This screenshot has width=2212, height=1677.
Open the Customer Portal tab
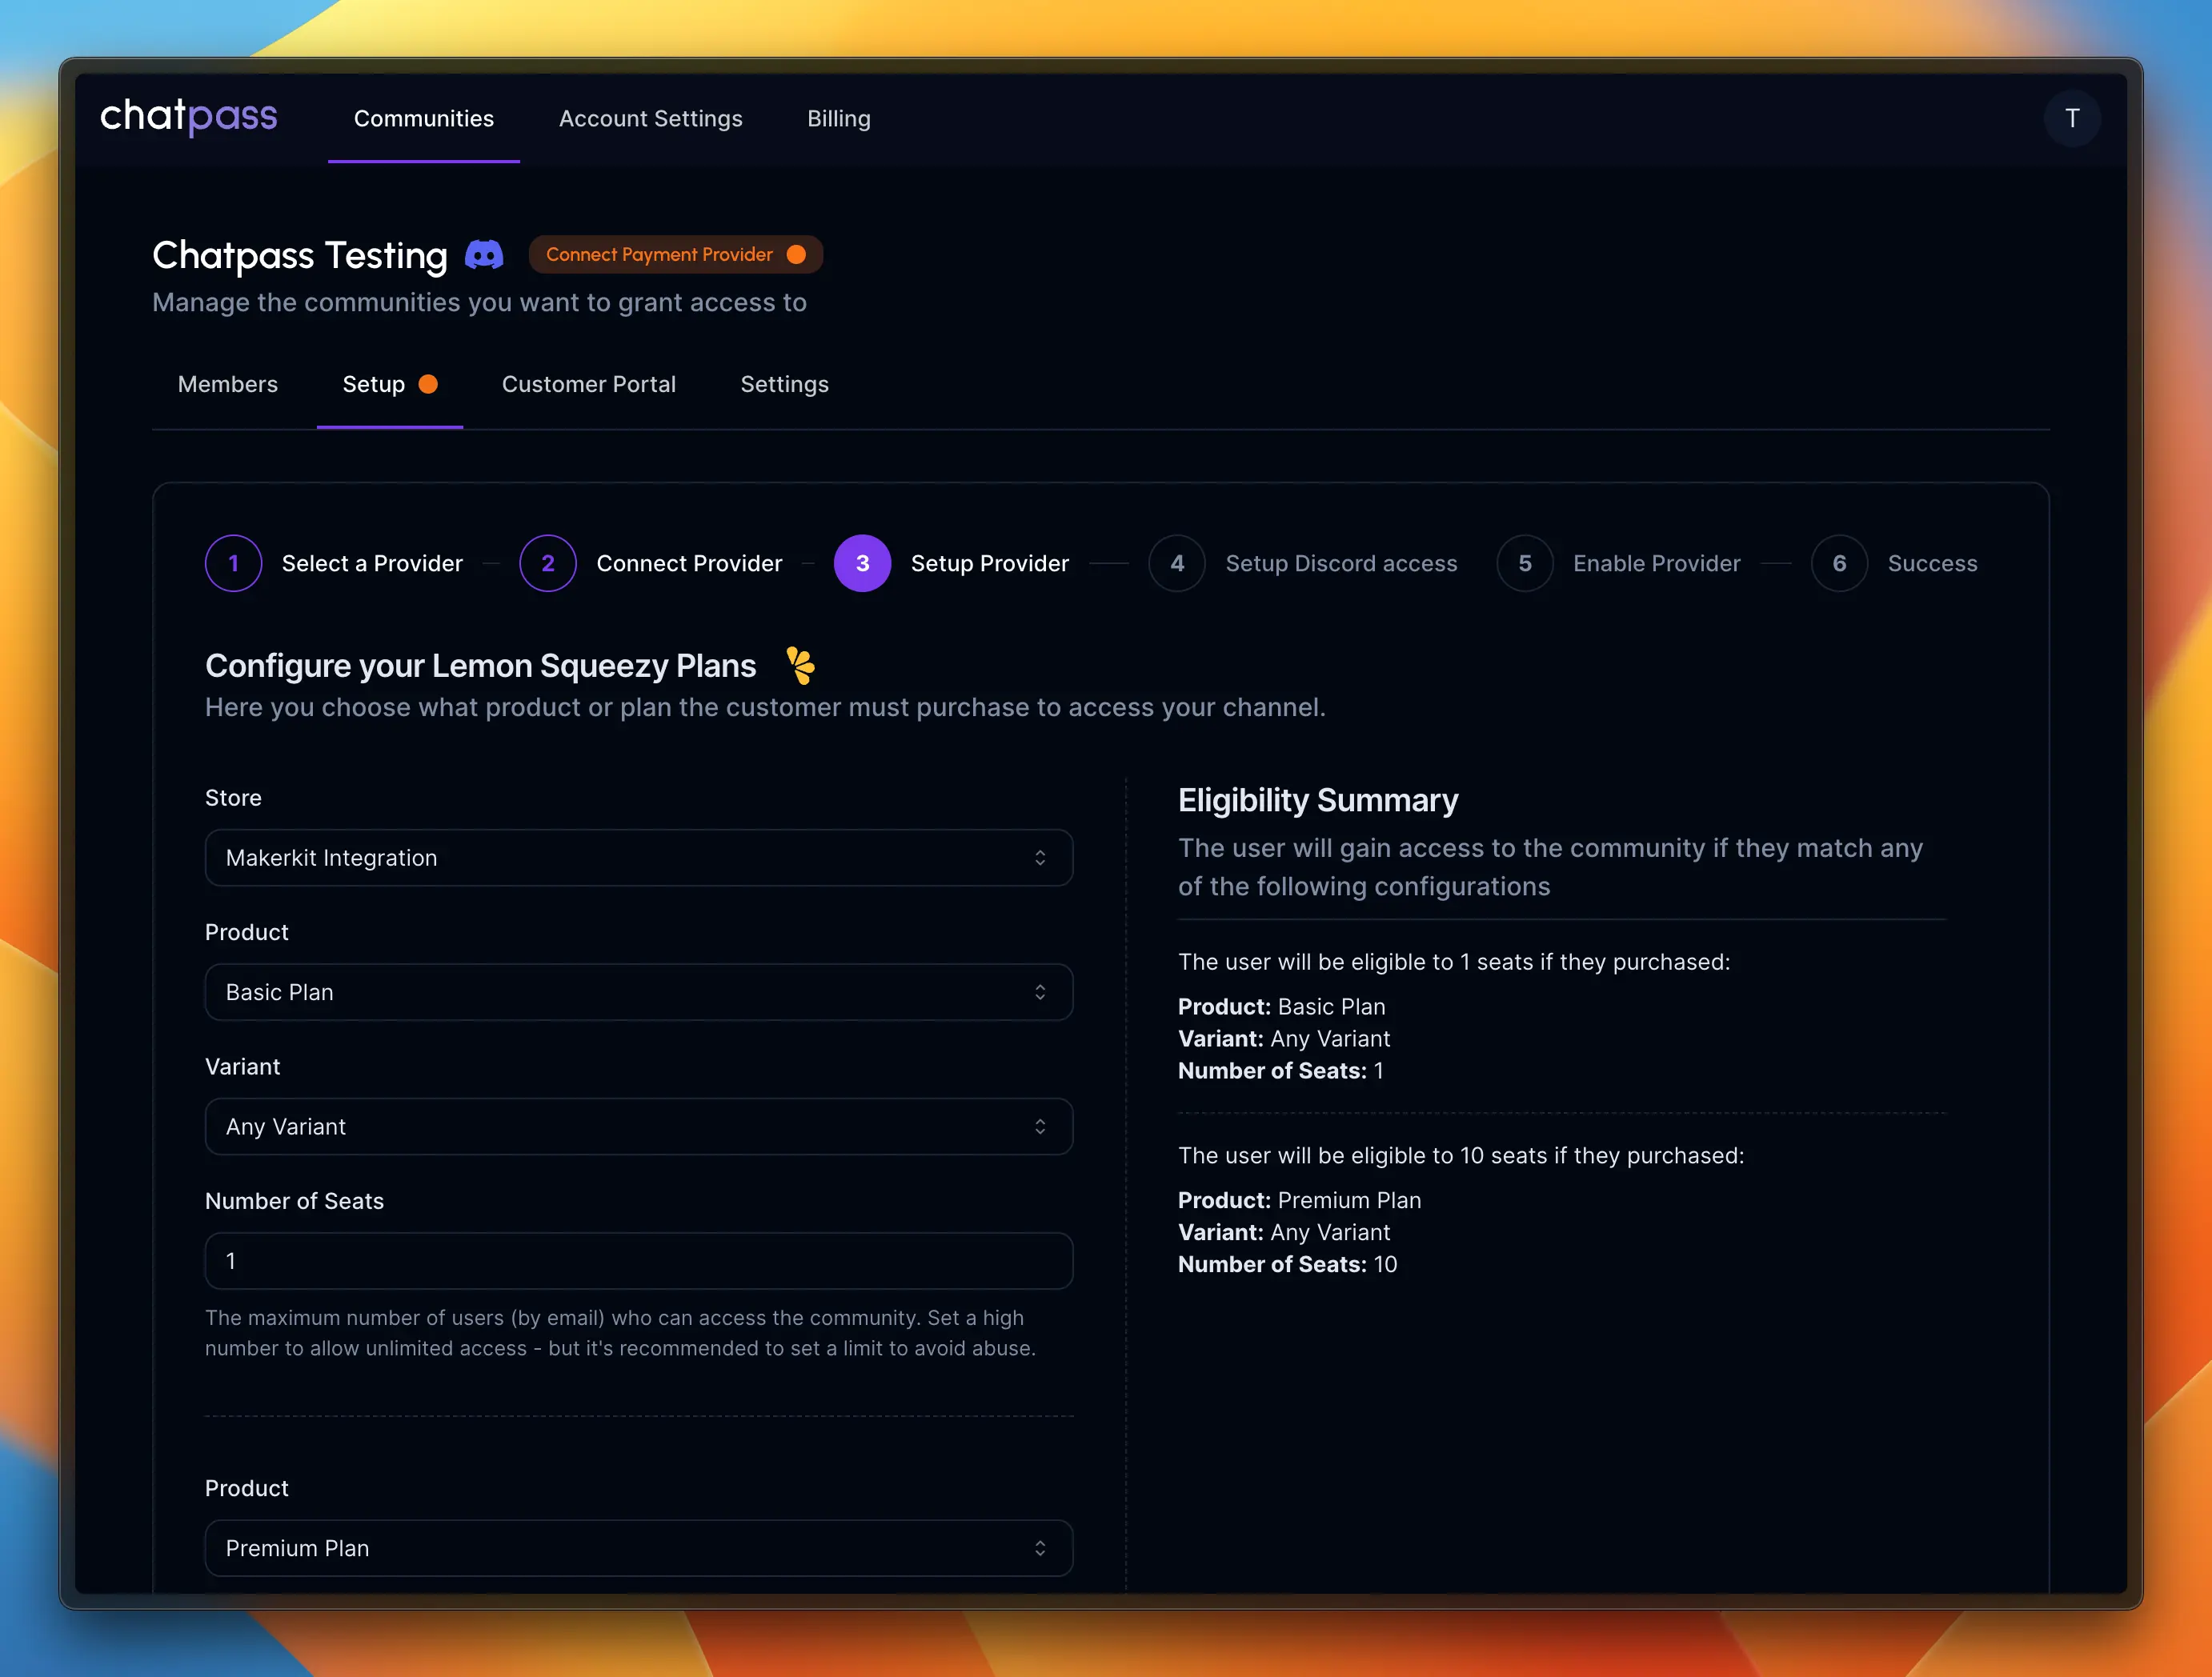tap(588, 384)
